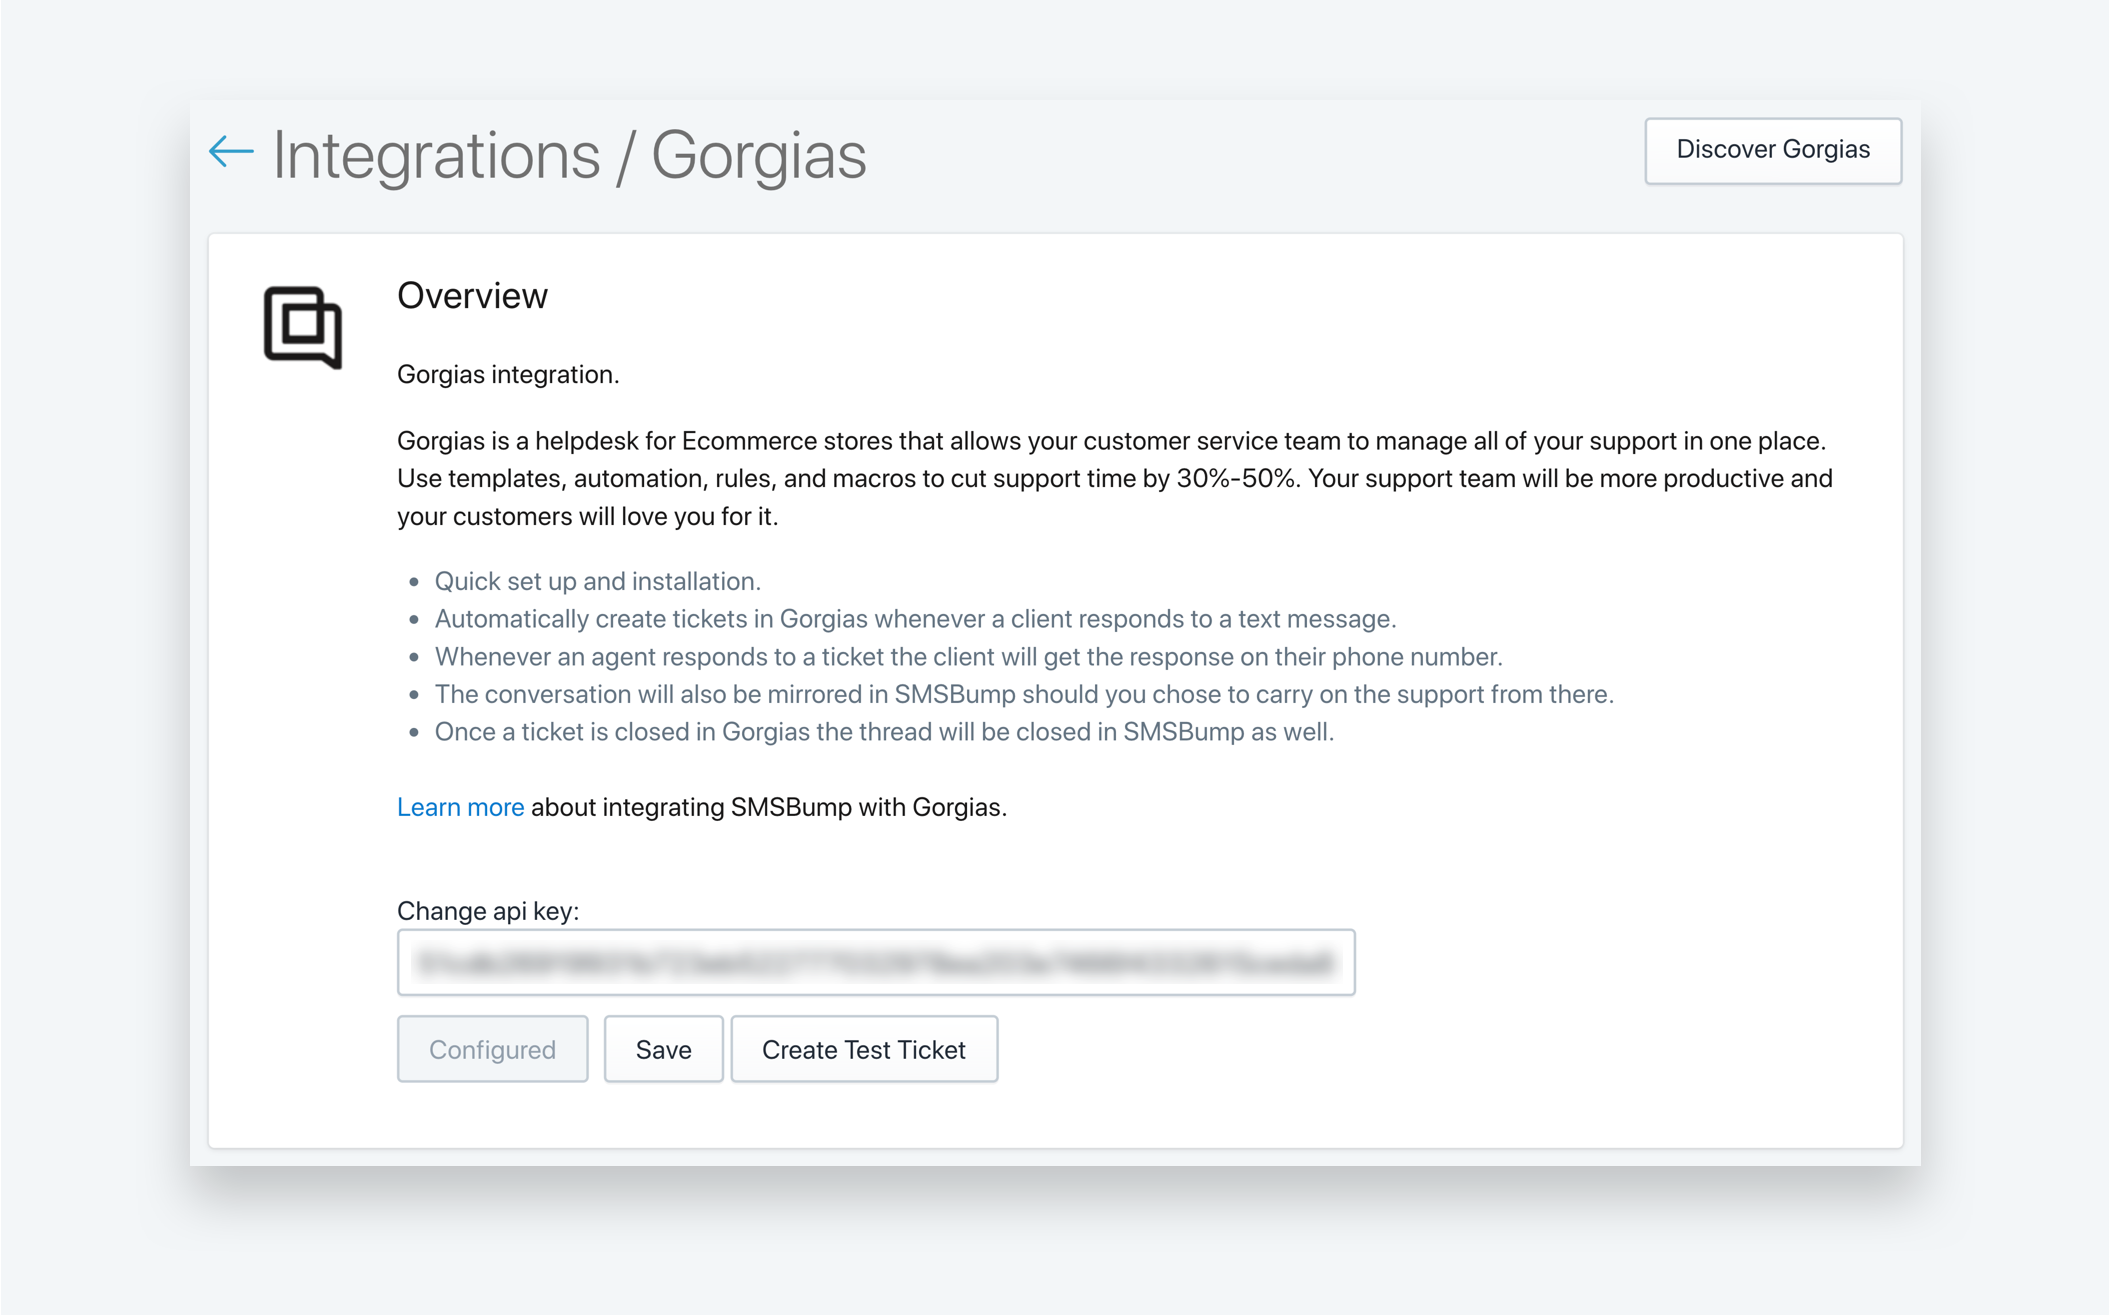Click the 'Once a ticket is closed' bullet
The width and height of the screenshot is (2109, 1315).
click(x=884, y=732)
